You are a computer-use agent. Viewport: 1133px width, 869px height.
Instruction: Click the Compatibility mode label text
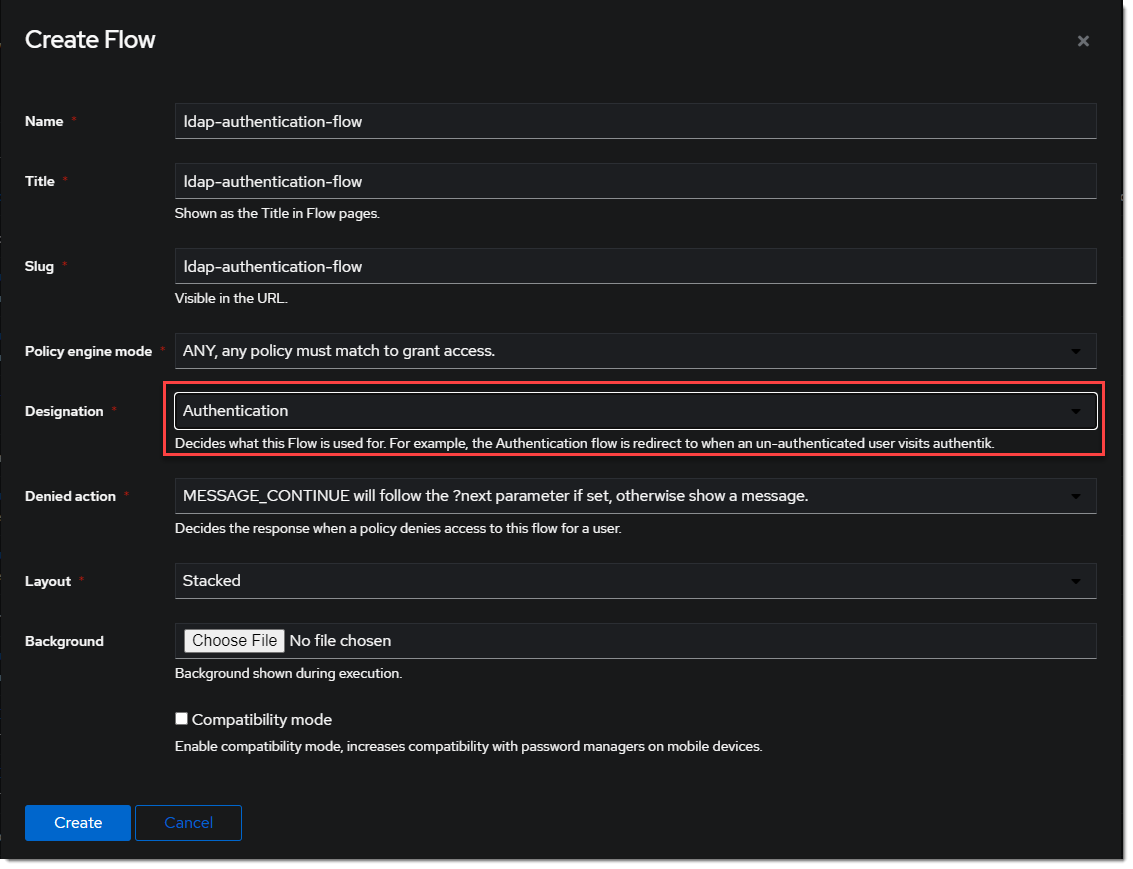coord(262,720)
